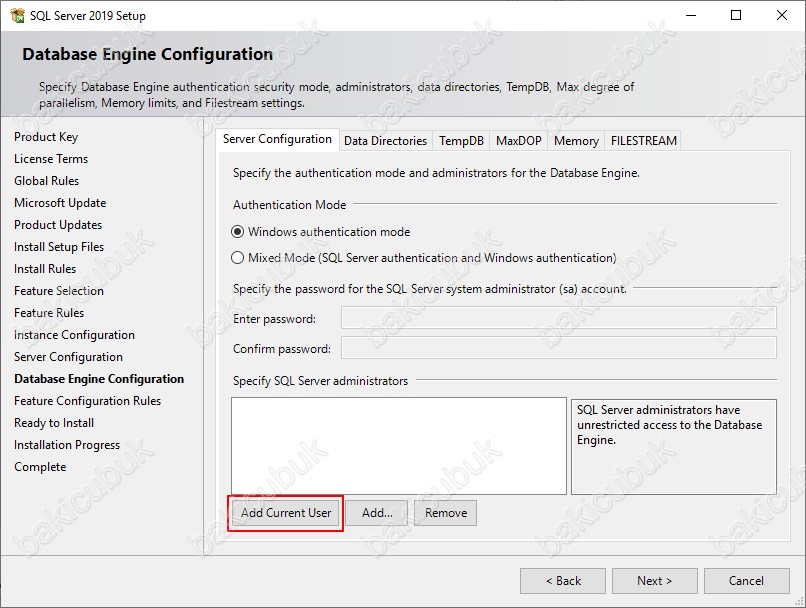Click Feature Configuration Rules step in sidebar
Image resolution: width=806 pixels, height=608 pixels.
point(87,401)
